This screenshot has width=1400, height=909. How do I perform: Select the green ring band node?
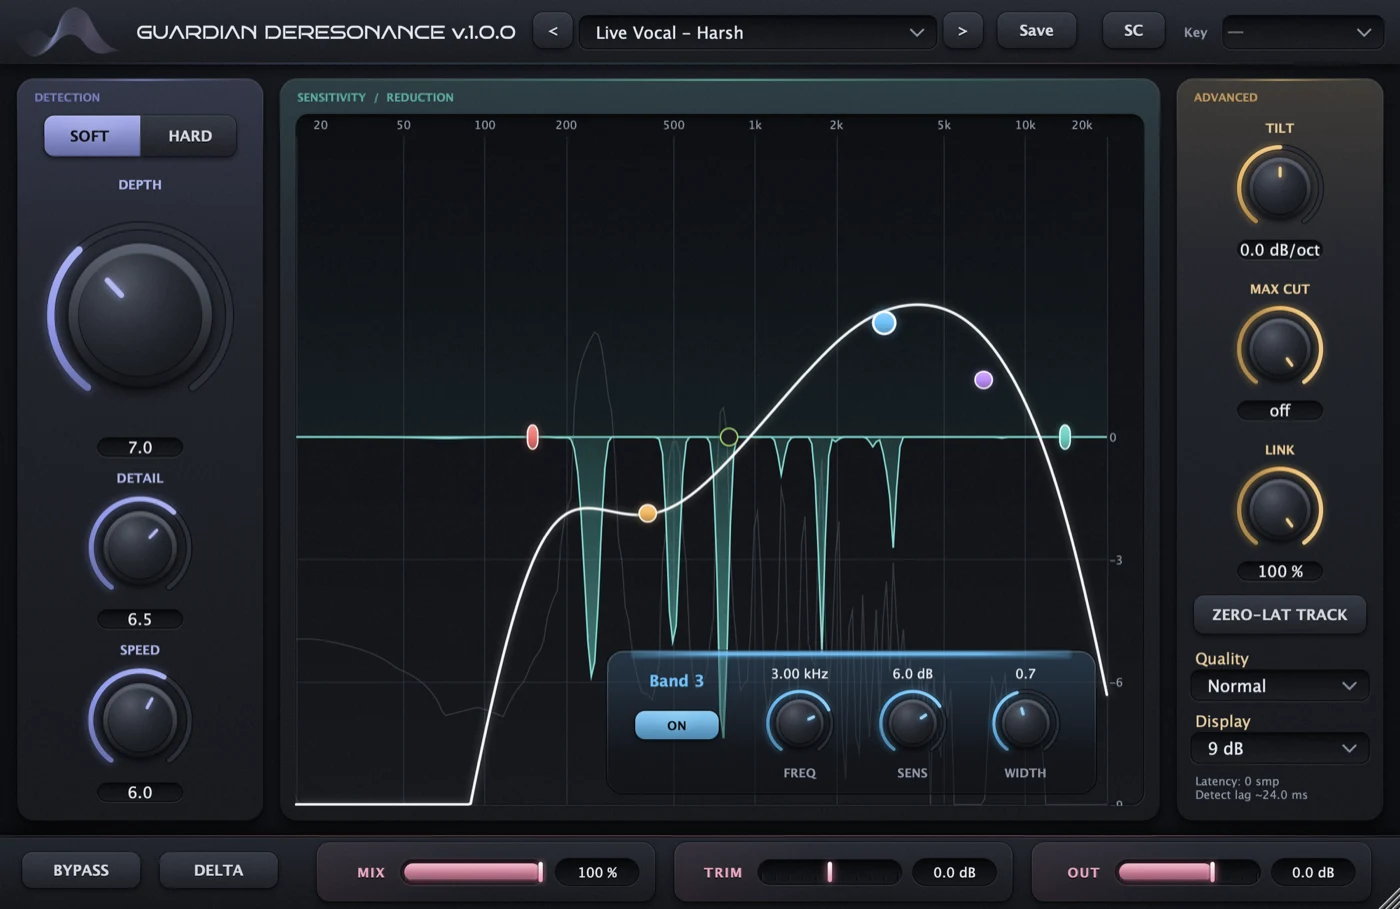(729, 437)
